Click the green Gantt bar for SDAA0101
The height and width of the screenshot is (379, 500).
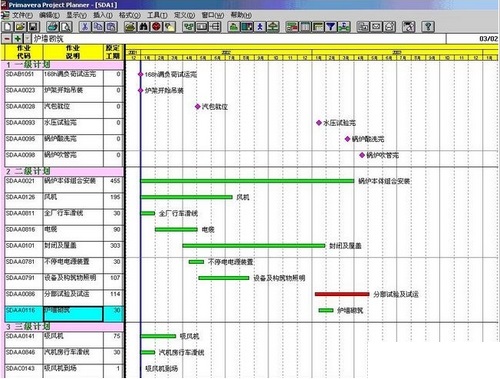click(x=254, y=246)
